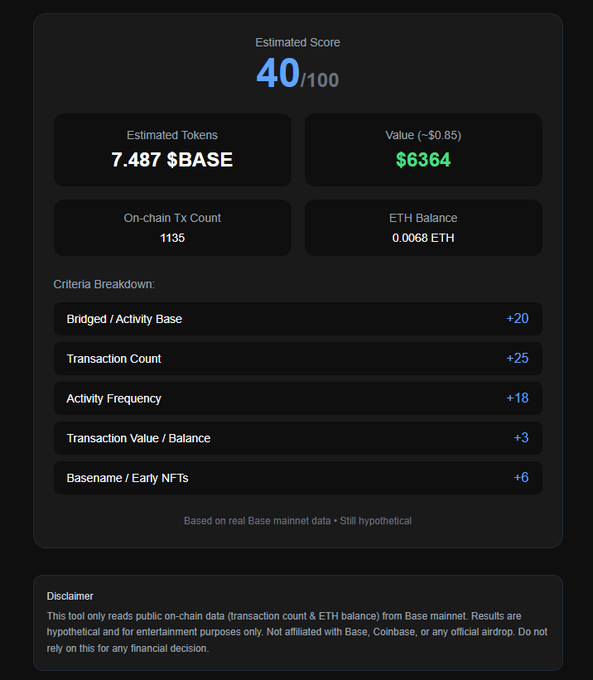593x680 pixels.
Task: Click the Activity Frequency row
Action: point(298,399)
